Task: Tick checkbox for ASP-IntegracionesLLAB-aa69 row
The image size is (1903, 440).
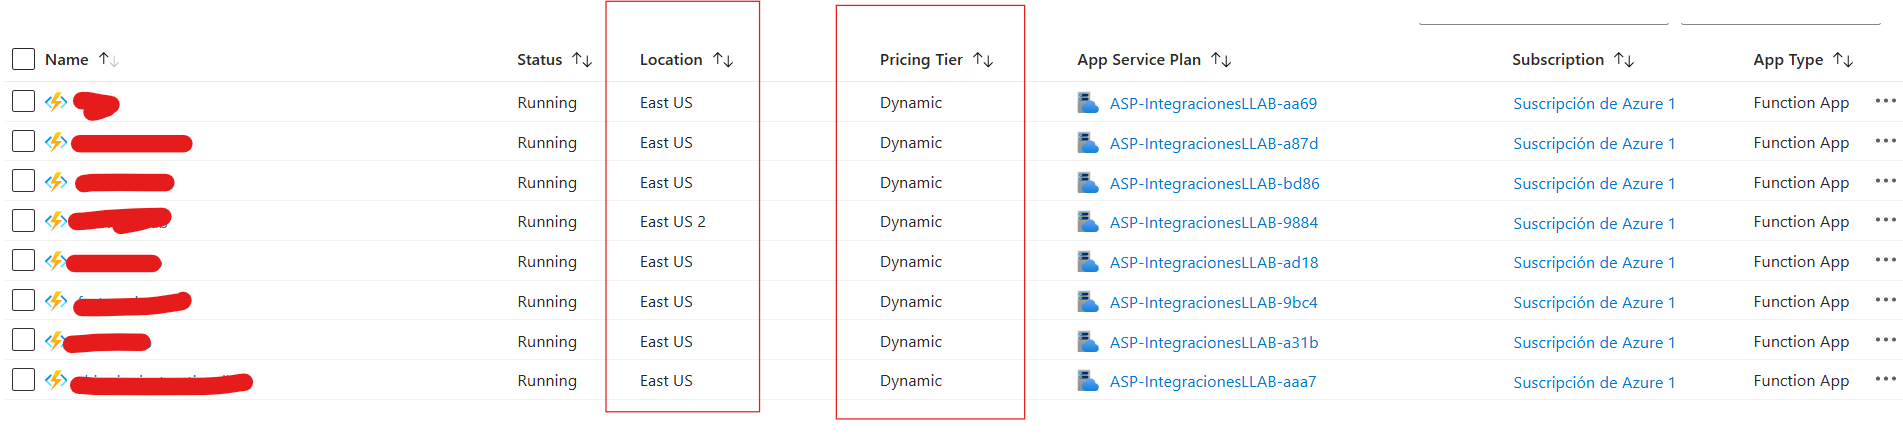Action: click(23, 101)
